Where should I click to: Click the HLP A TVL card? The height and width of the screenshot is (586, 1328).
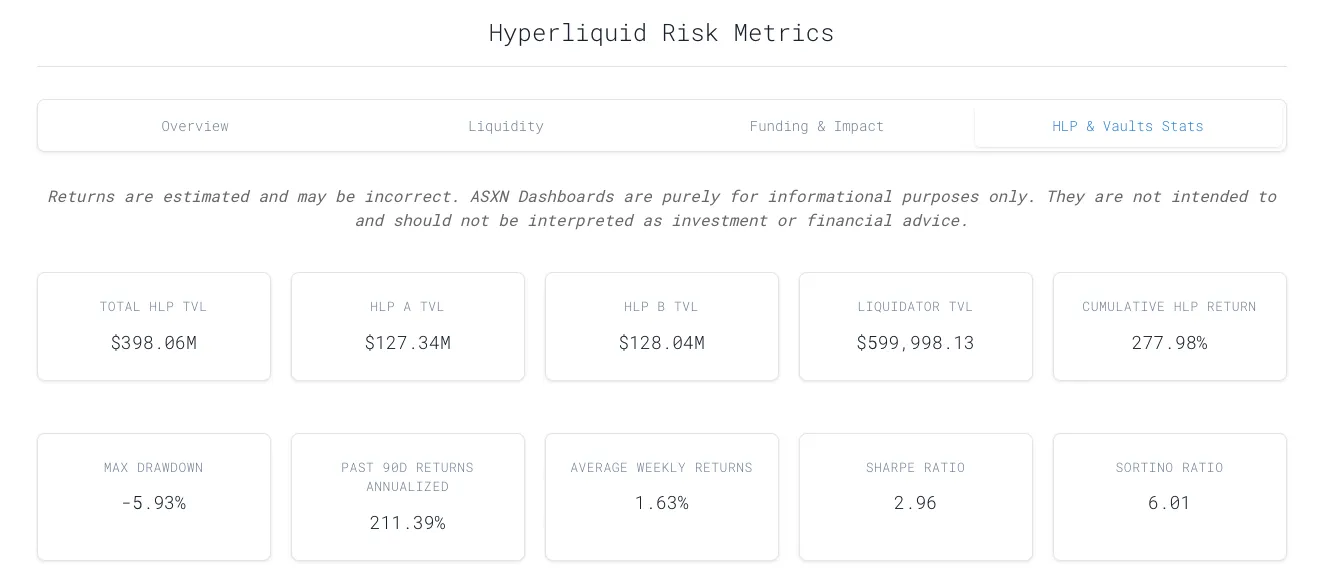(408, 326)
